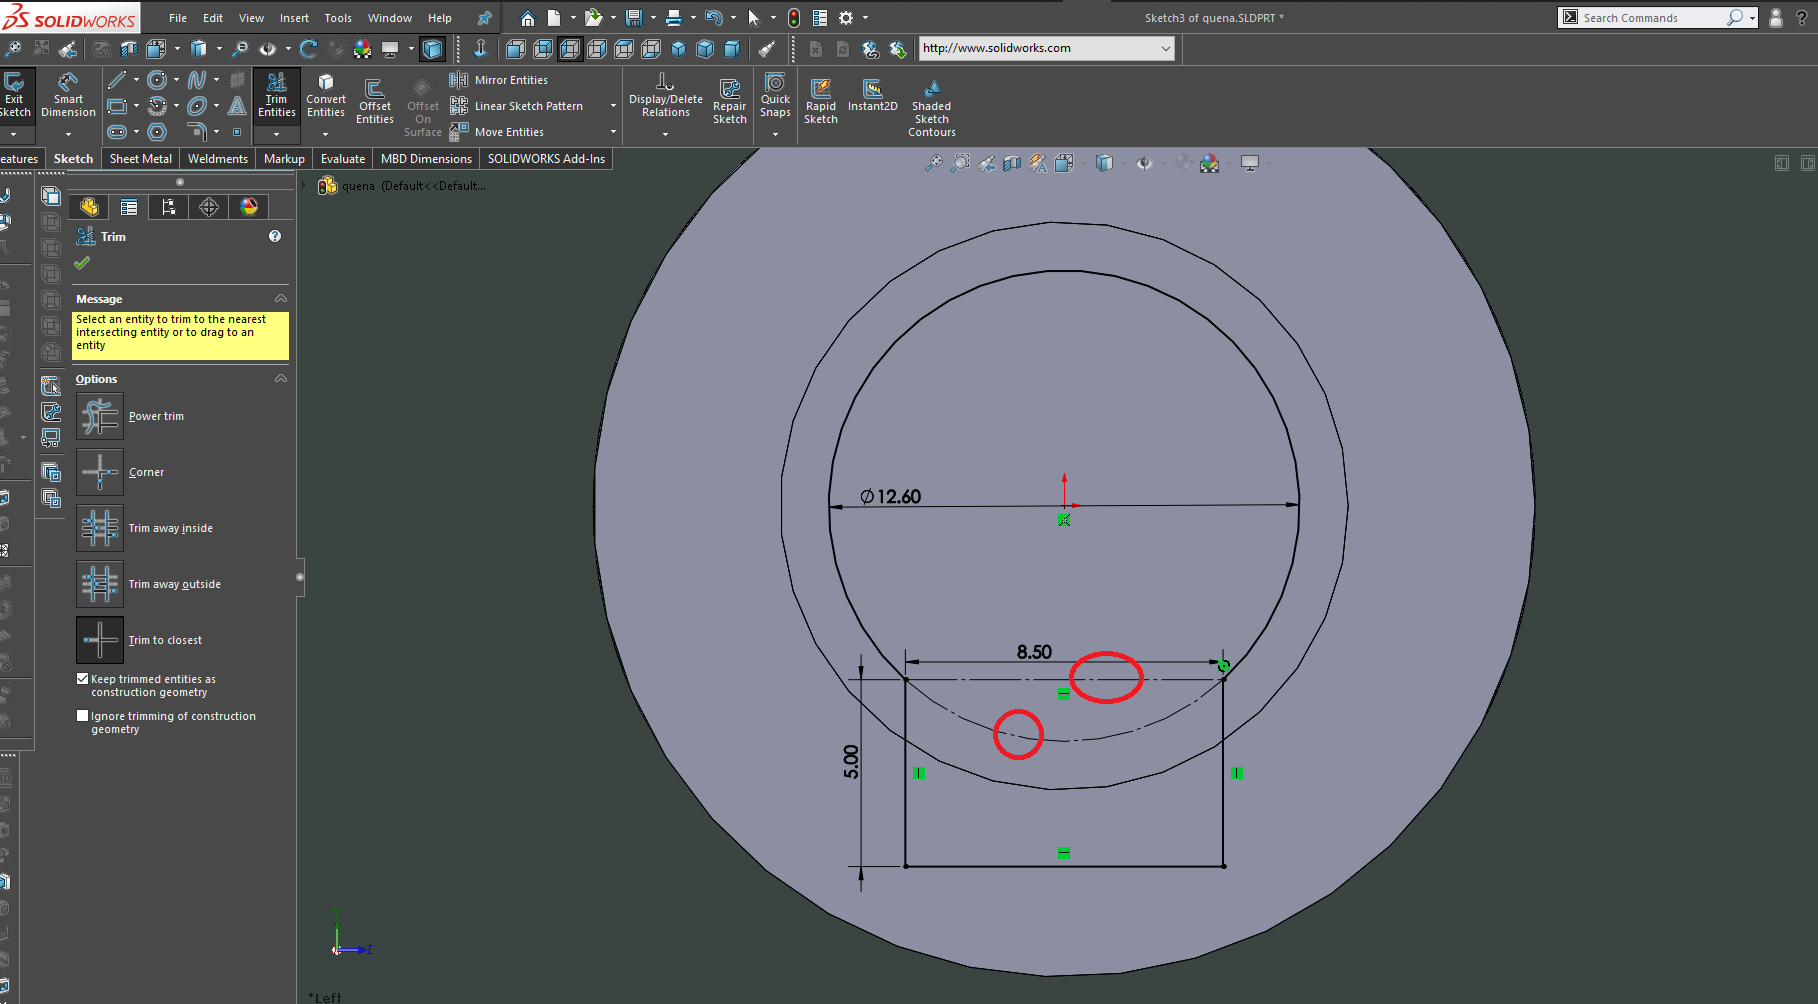This screenshot has width=1818, height=1004.
Task: Enable Keep trimmed entities as construction geometry
Action: pyautogui.click(x=83, y=679)
